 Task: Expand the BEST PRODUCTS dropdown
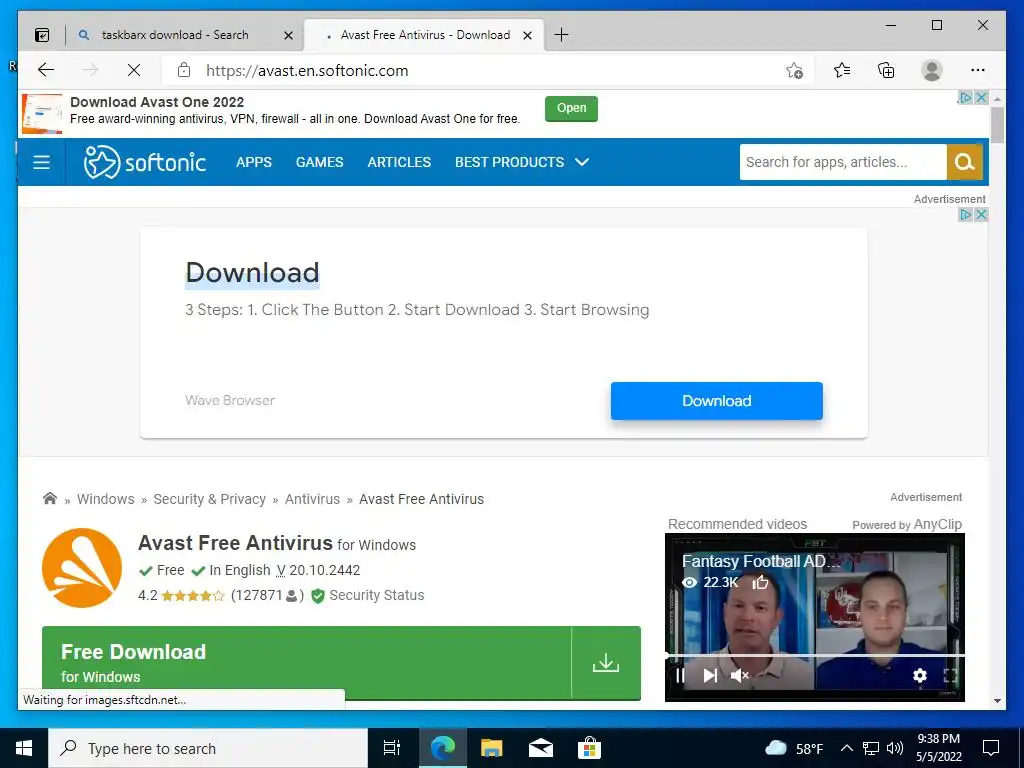[522, 162]
